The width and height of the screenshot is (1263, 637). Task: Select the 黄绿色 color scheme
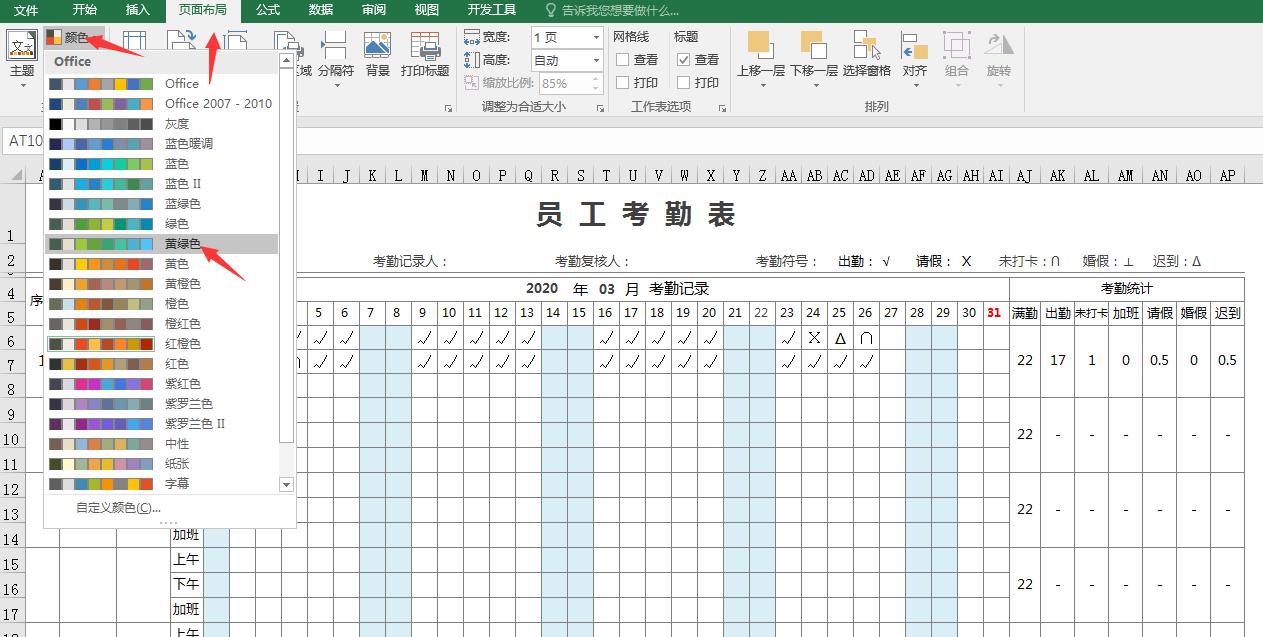[180, 242]
